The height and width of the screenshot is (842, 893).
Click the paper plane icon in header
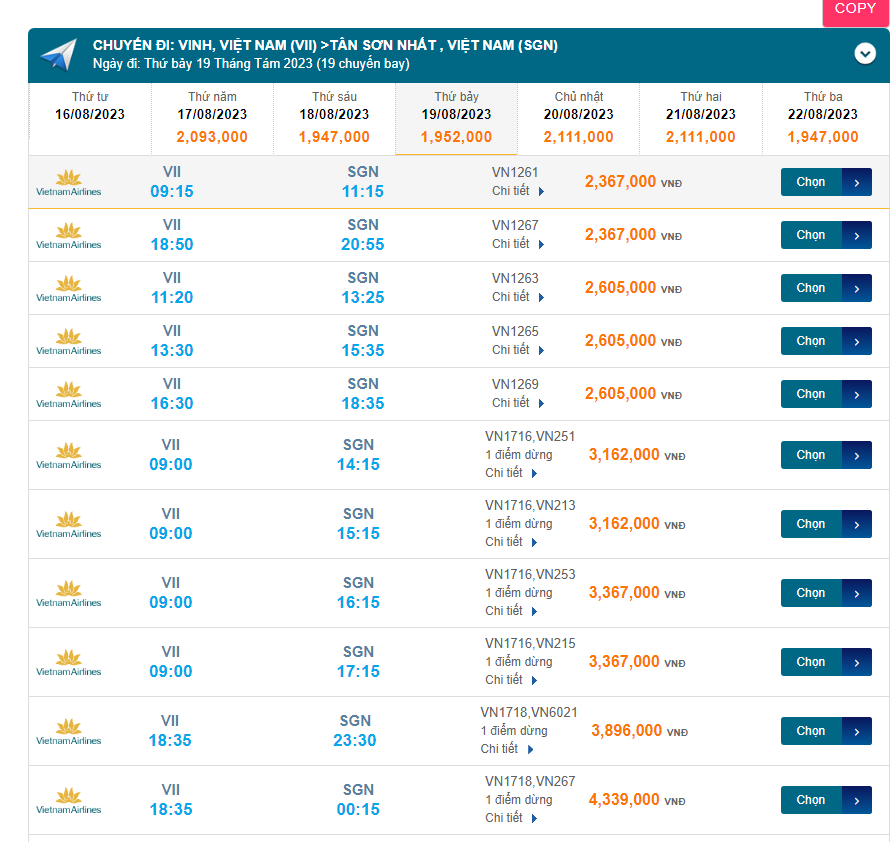[x=57, y=54]
